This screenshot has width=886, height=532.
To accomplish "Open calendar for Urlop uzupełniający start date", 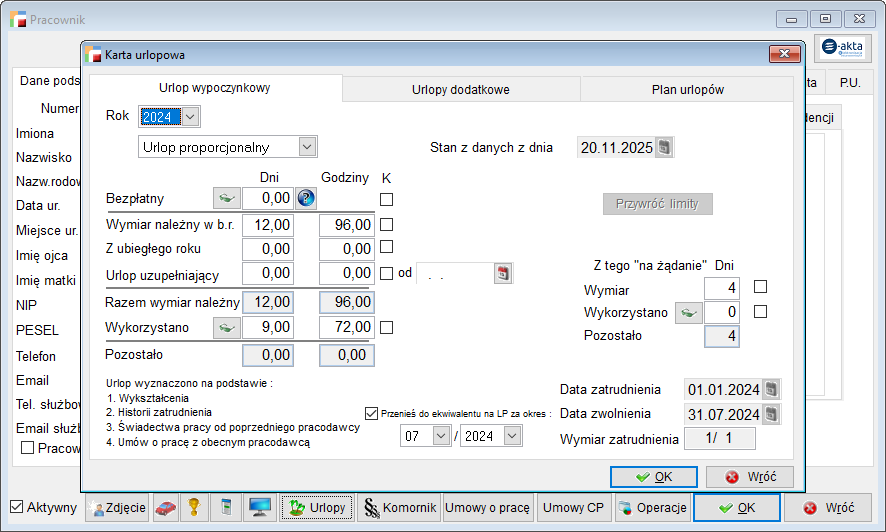I will tap(503, 273).
